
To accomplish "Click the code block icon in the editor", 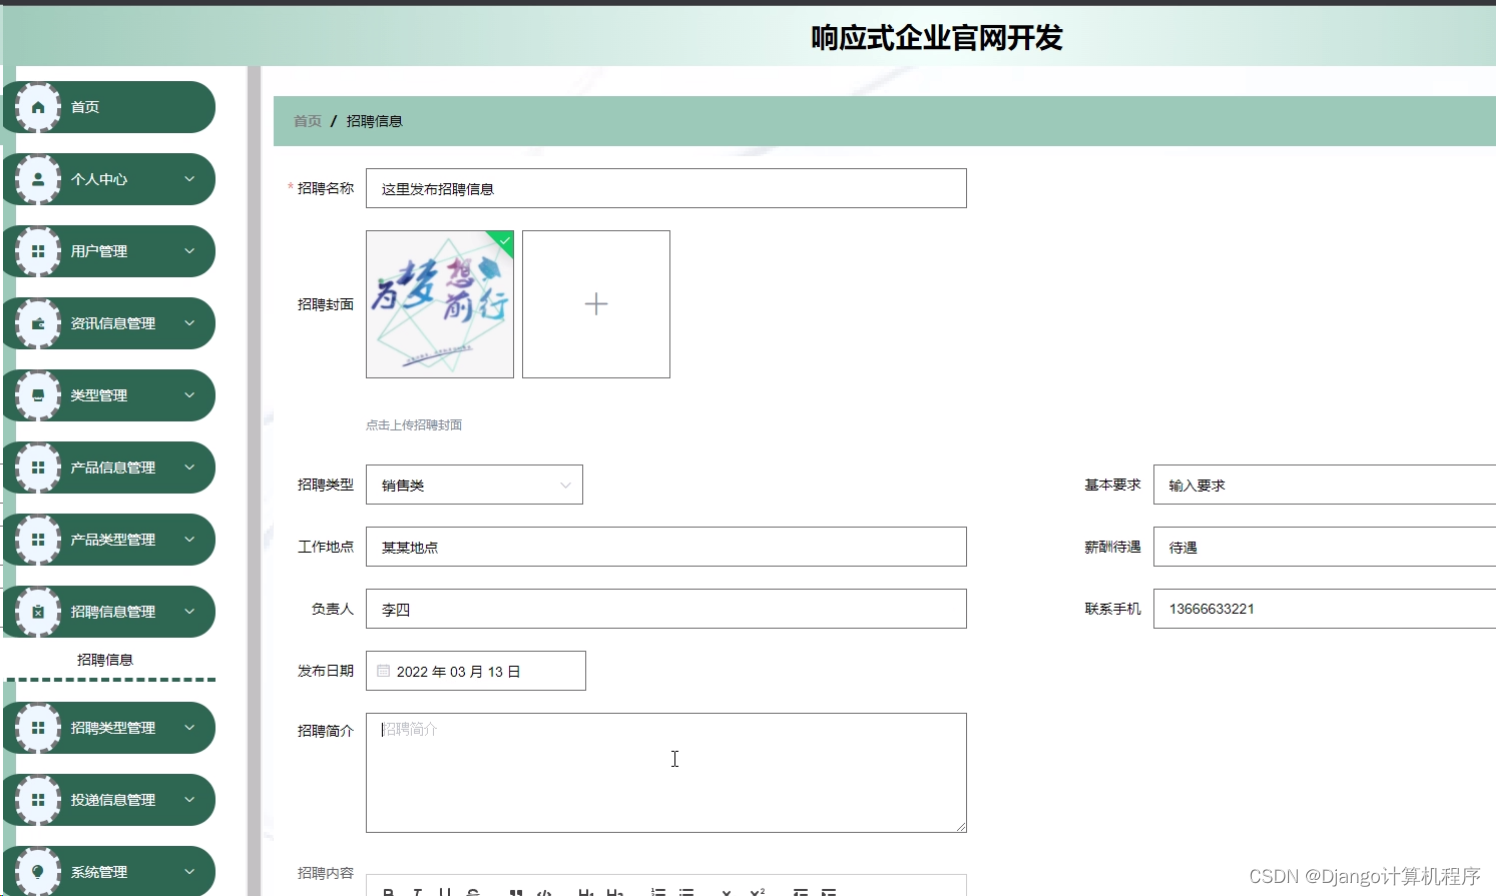I will [543, 890].
